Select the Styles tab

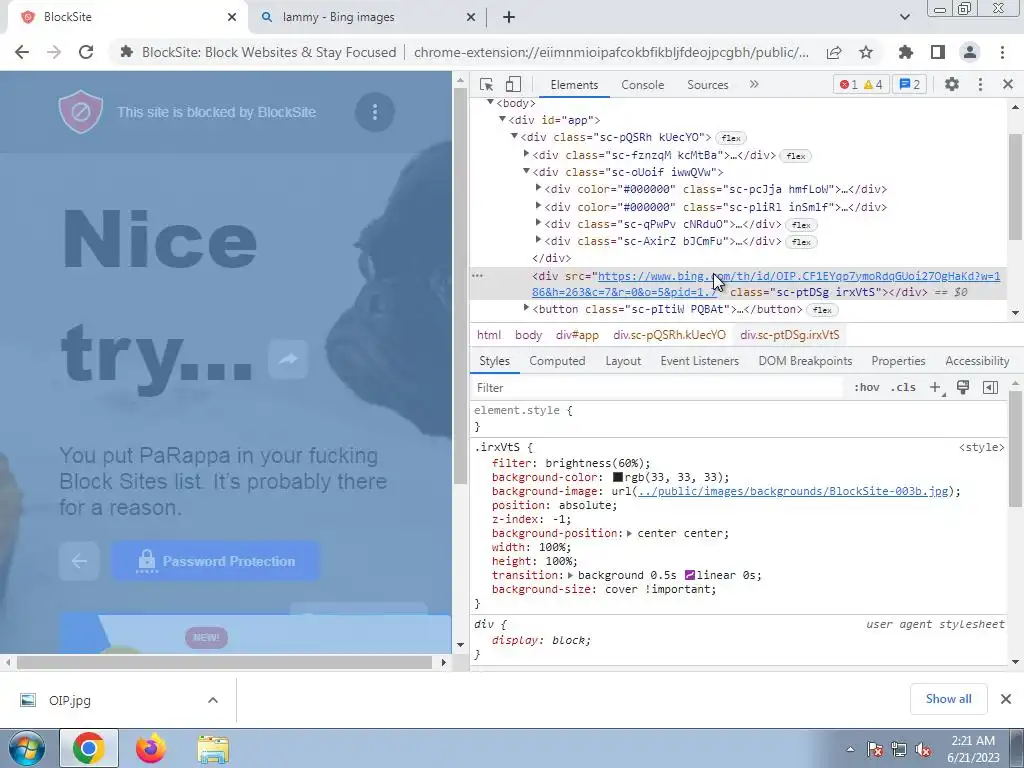coord(494,361)
